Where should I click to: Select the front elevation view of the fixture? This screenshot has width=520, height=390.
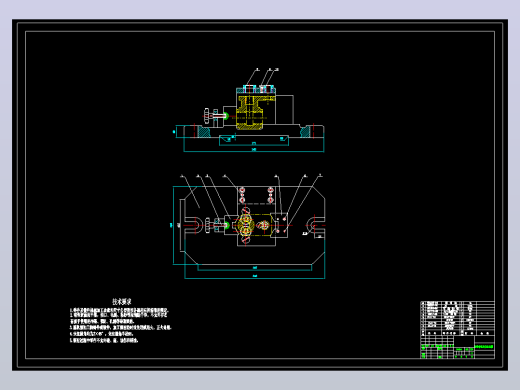[x=249, y=111]
